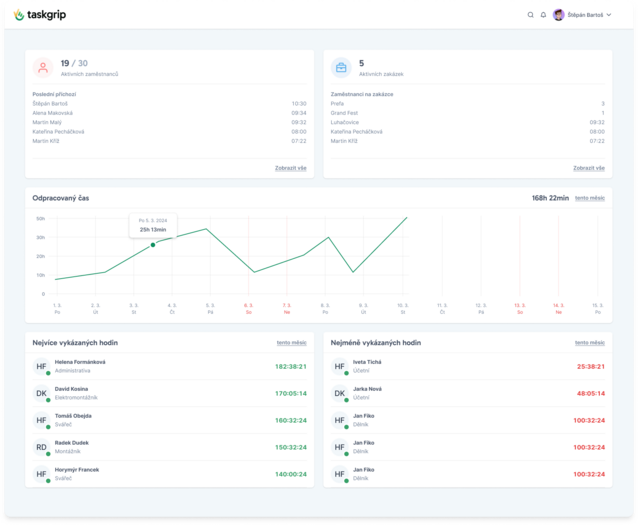The width and height of the screenshot is (638, 525).
Task: Open search with the magnifier icon
Action: (531, 15)
